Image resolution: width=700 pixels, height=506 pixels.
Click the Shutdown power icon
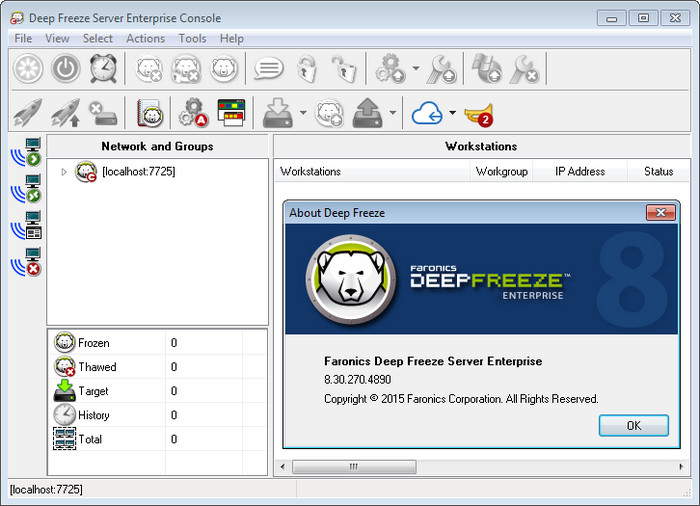pos(66,69)
